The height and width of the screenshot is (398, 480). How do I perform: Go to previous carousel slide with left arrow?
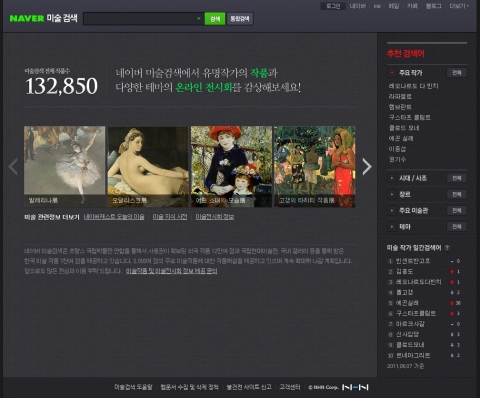pyautogui.click(x=13, y=167)
